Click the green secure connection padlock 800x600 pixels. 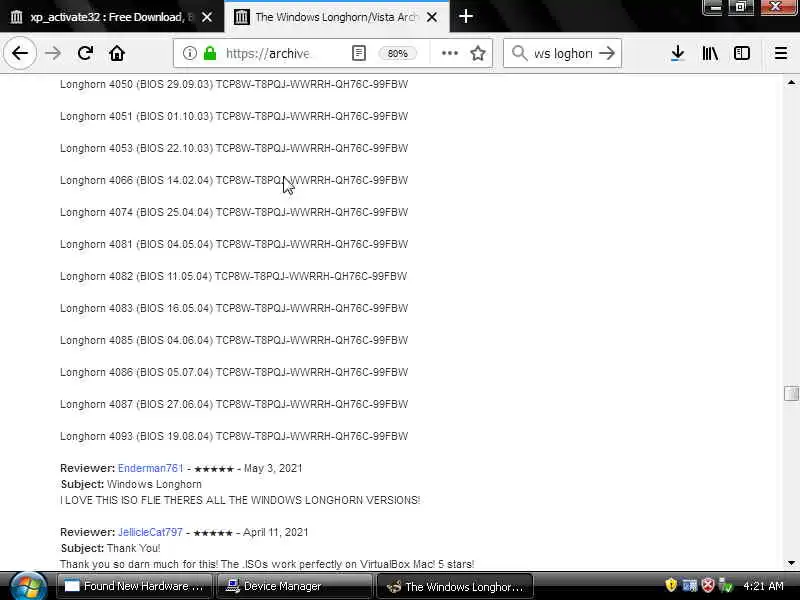click(x=210, y=53)
